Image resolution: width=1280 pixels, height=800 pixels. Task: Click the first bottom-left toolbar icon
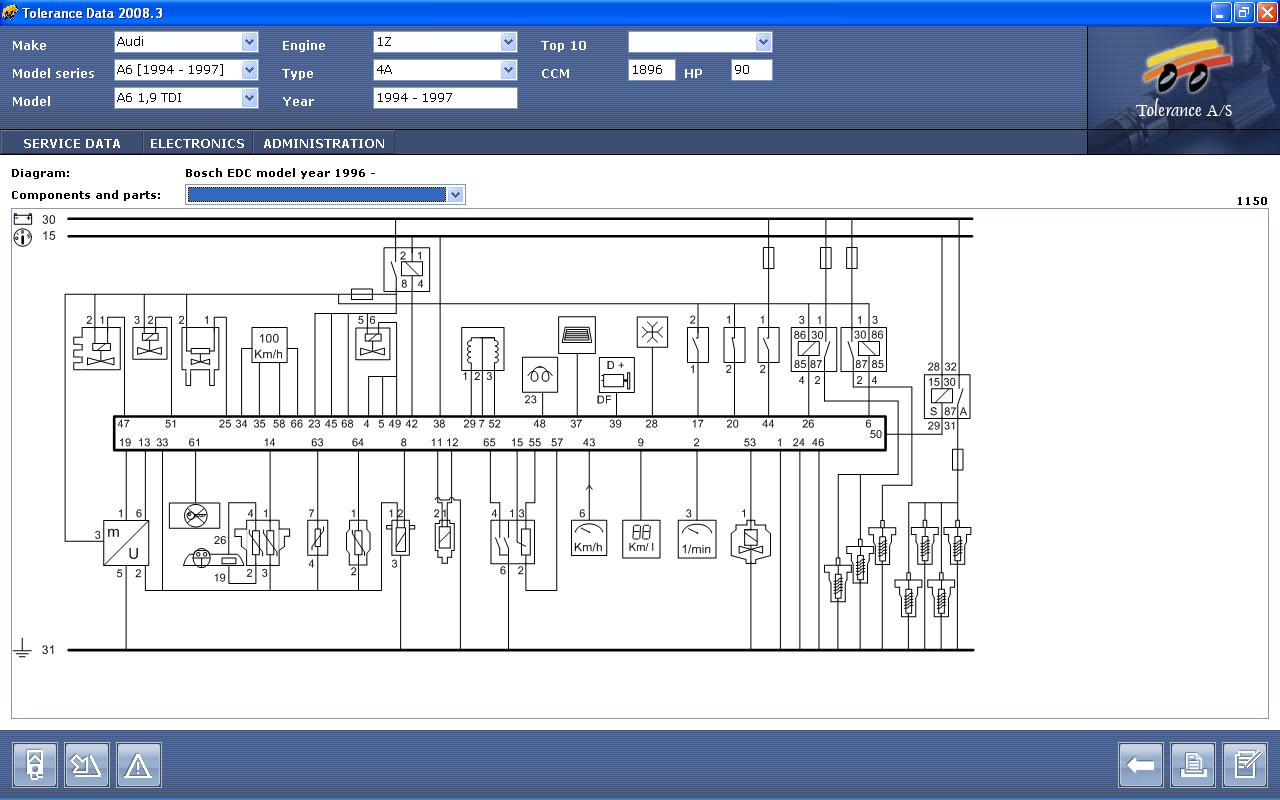(x=34, y=765)
